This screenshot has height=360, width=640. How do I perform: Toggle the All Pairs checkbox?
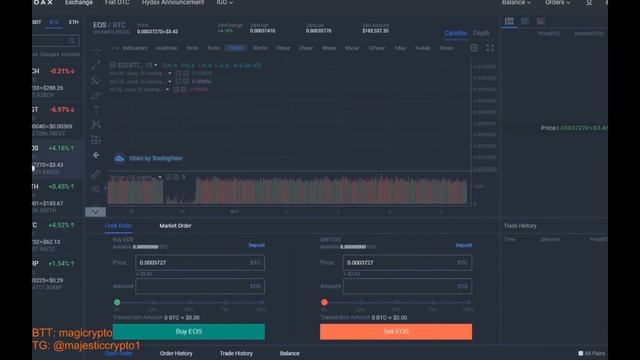point(580,353)
